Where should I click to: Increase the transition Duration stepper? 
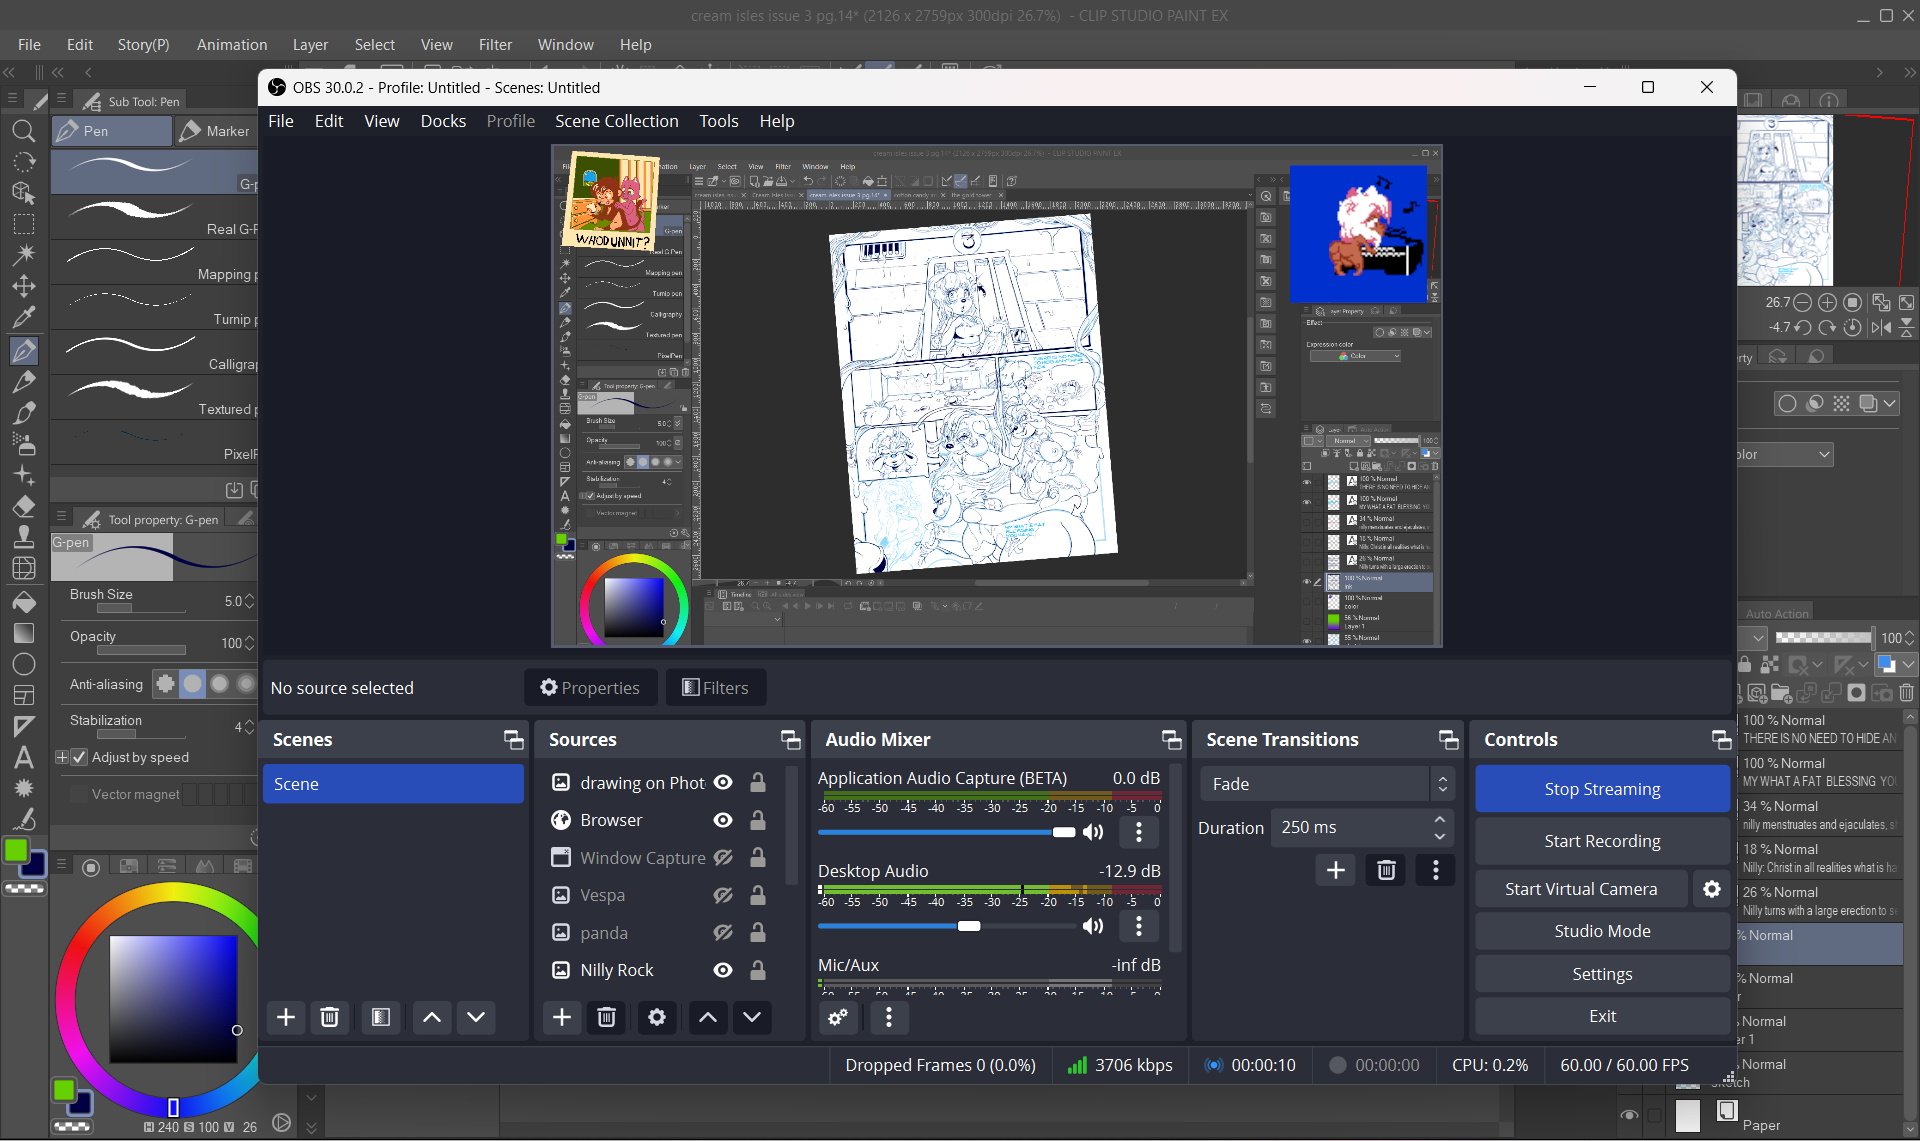point(1439,820)
